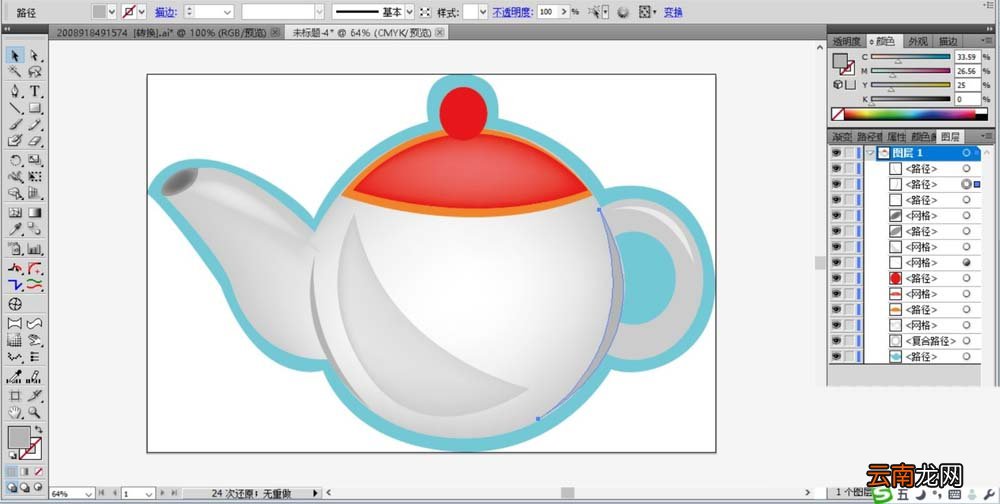
Task: Switch to document tab 2008918491574
Action: pyautogui.click(x=163, y=33)
